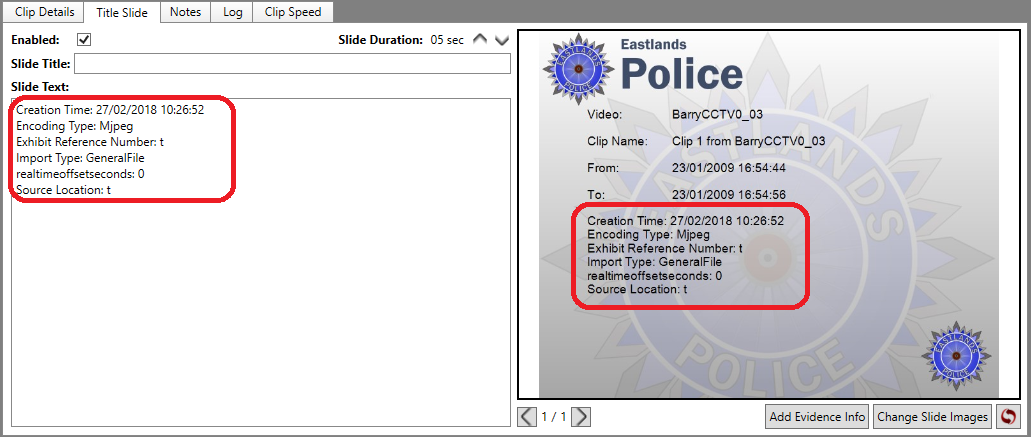Click 'Creation Time: 27/02/2018 10:26:52' in Slide Text

point(110,110)
